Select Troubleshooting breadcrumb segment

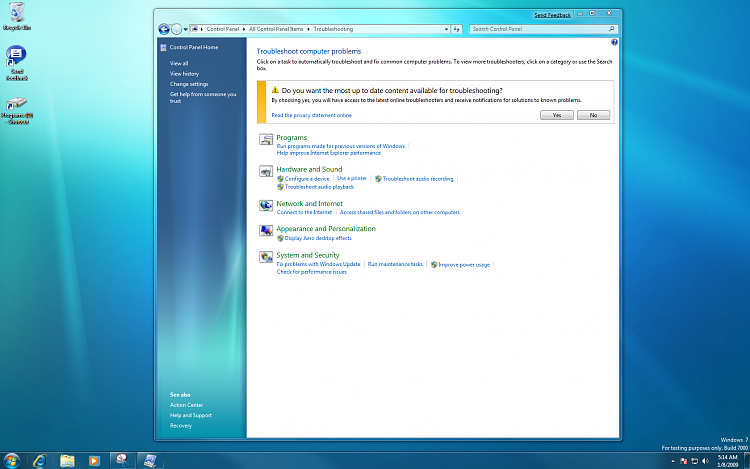click(x=333, y=29)
